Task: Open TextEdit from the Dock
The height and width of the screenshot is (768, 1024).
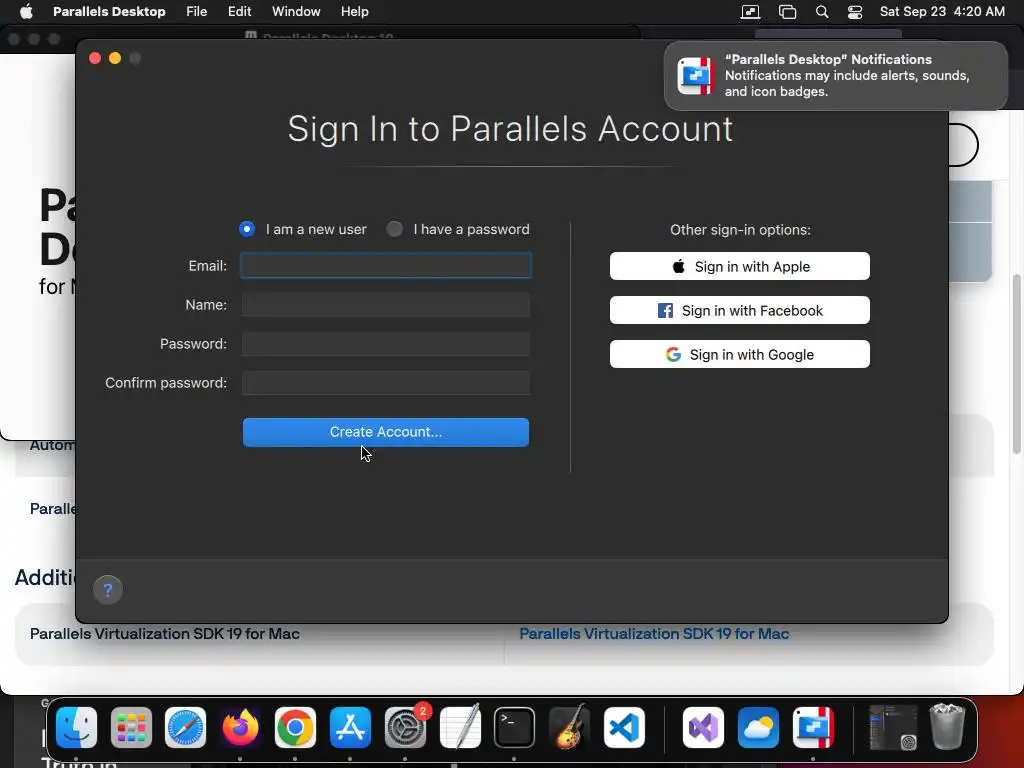Action: pyautogui.click(x=460, y=728)
